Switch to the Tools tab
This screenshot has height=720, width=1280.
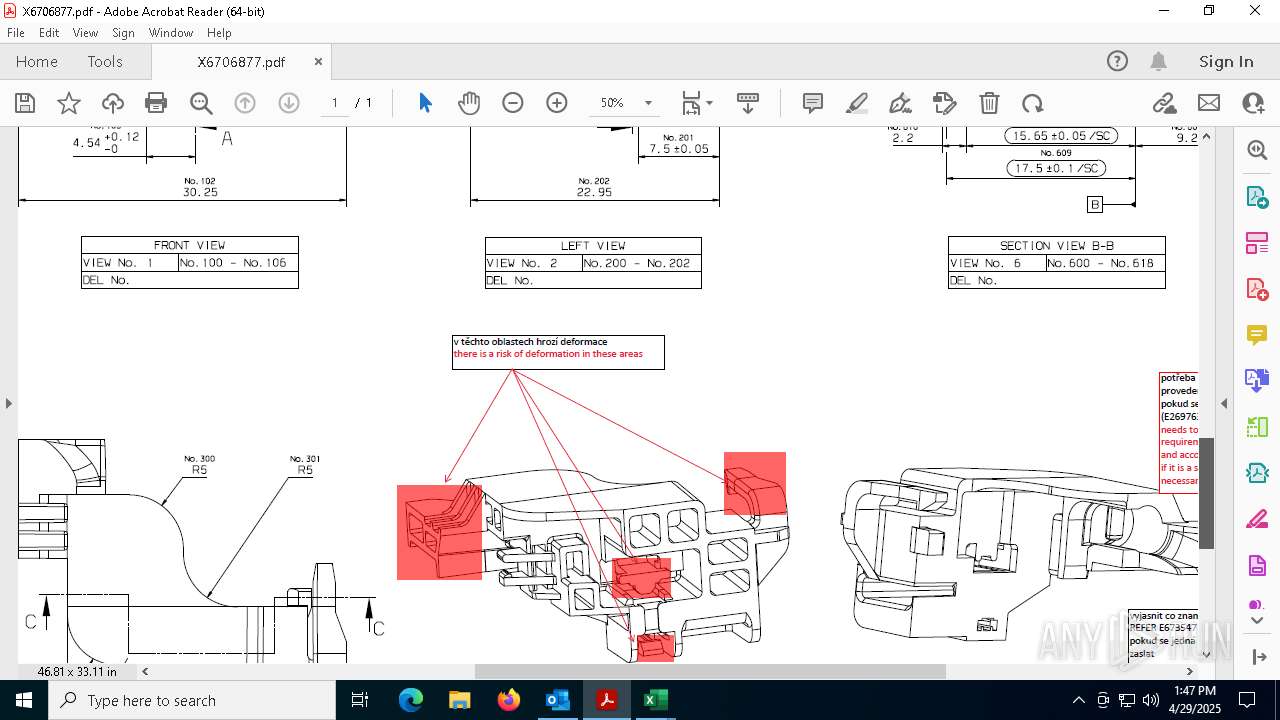point(105,62)
